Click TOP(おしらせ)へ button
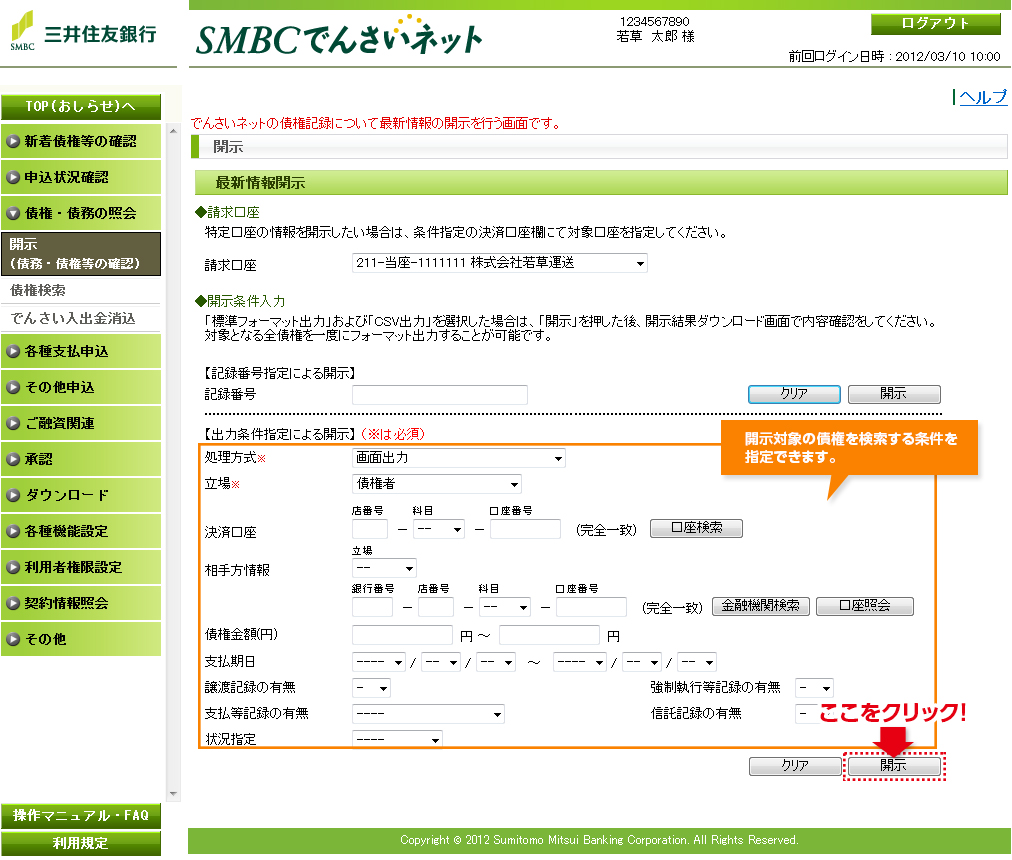 (81, 107)
